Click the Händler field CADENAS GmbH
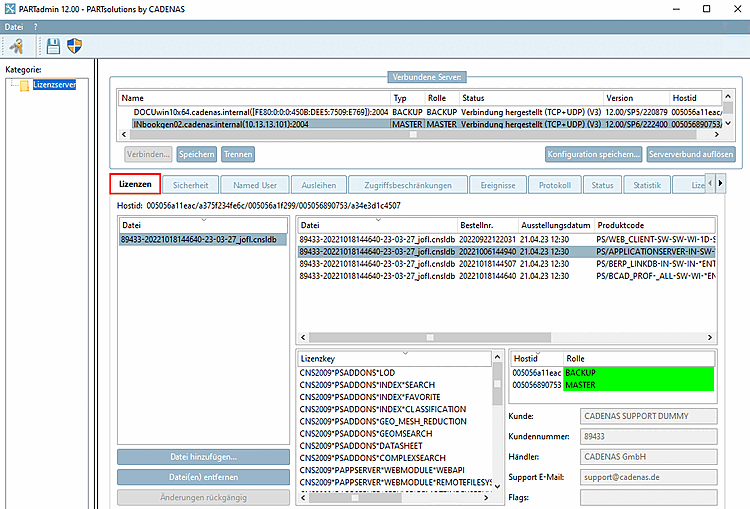This screenshot has height=509, width=750. 649,457
